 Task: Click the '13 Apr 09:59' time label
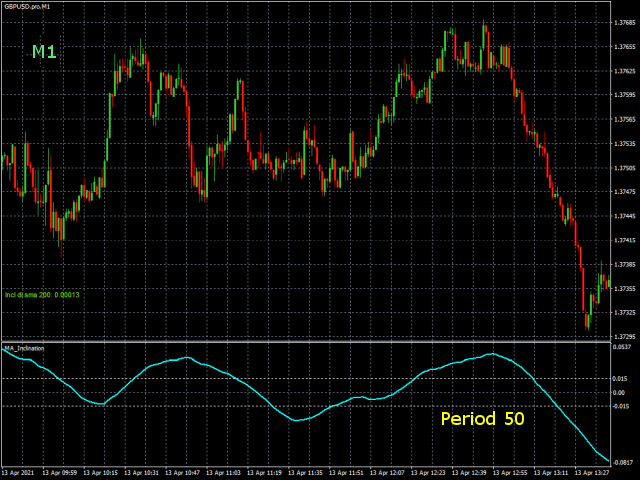coord(60,473)
